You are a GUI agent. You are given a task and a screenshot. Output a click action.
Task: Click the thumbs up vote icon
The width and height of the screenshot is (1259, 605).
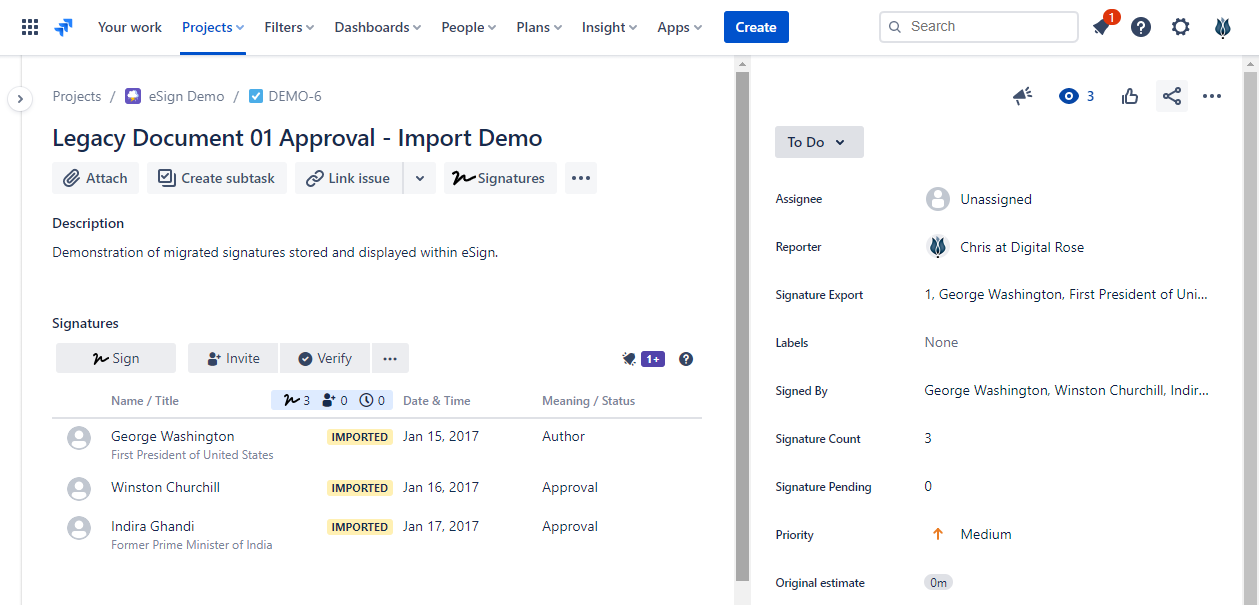1130,96
